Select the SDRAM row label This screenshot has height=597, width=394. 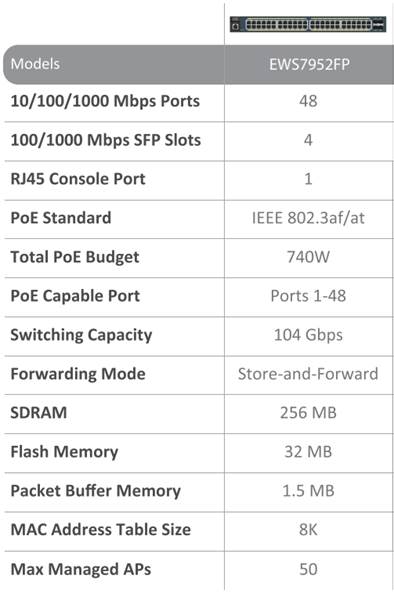pos(38,413)
